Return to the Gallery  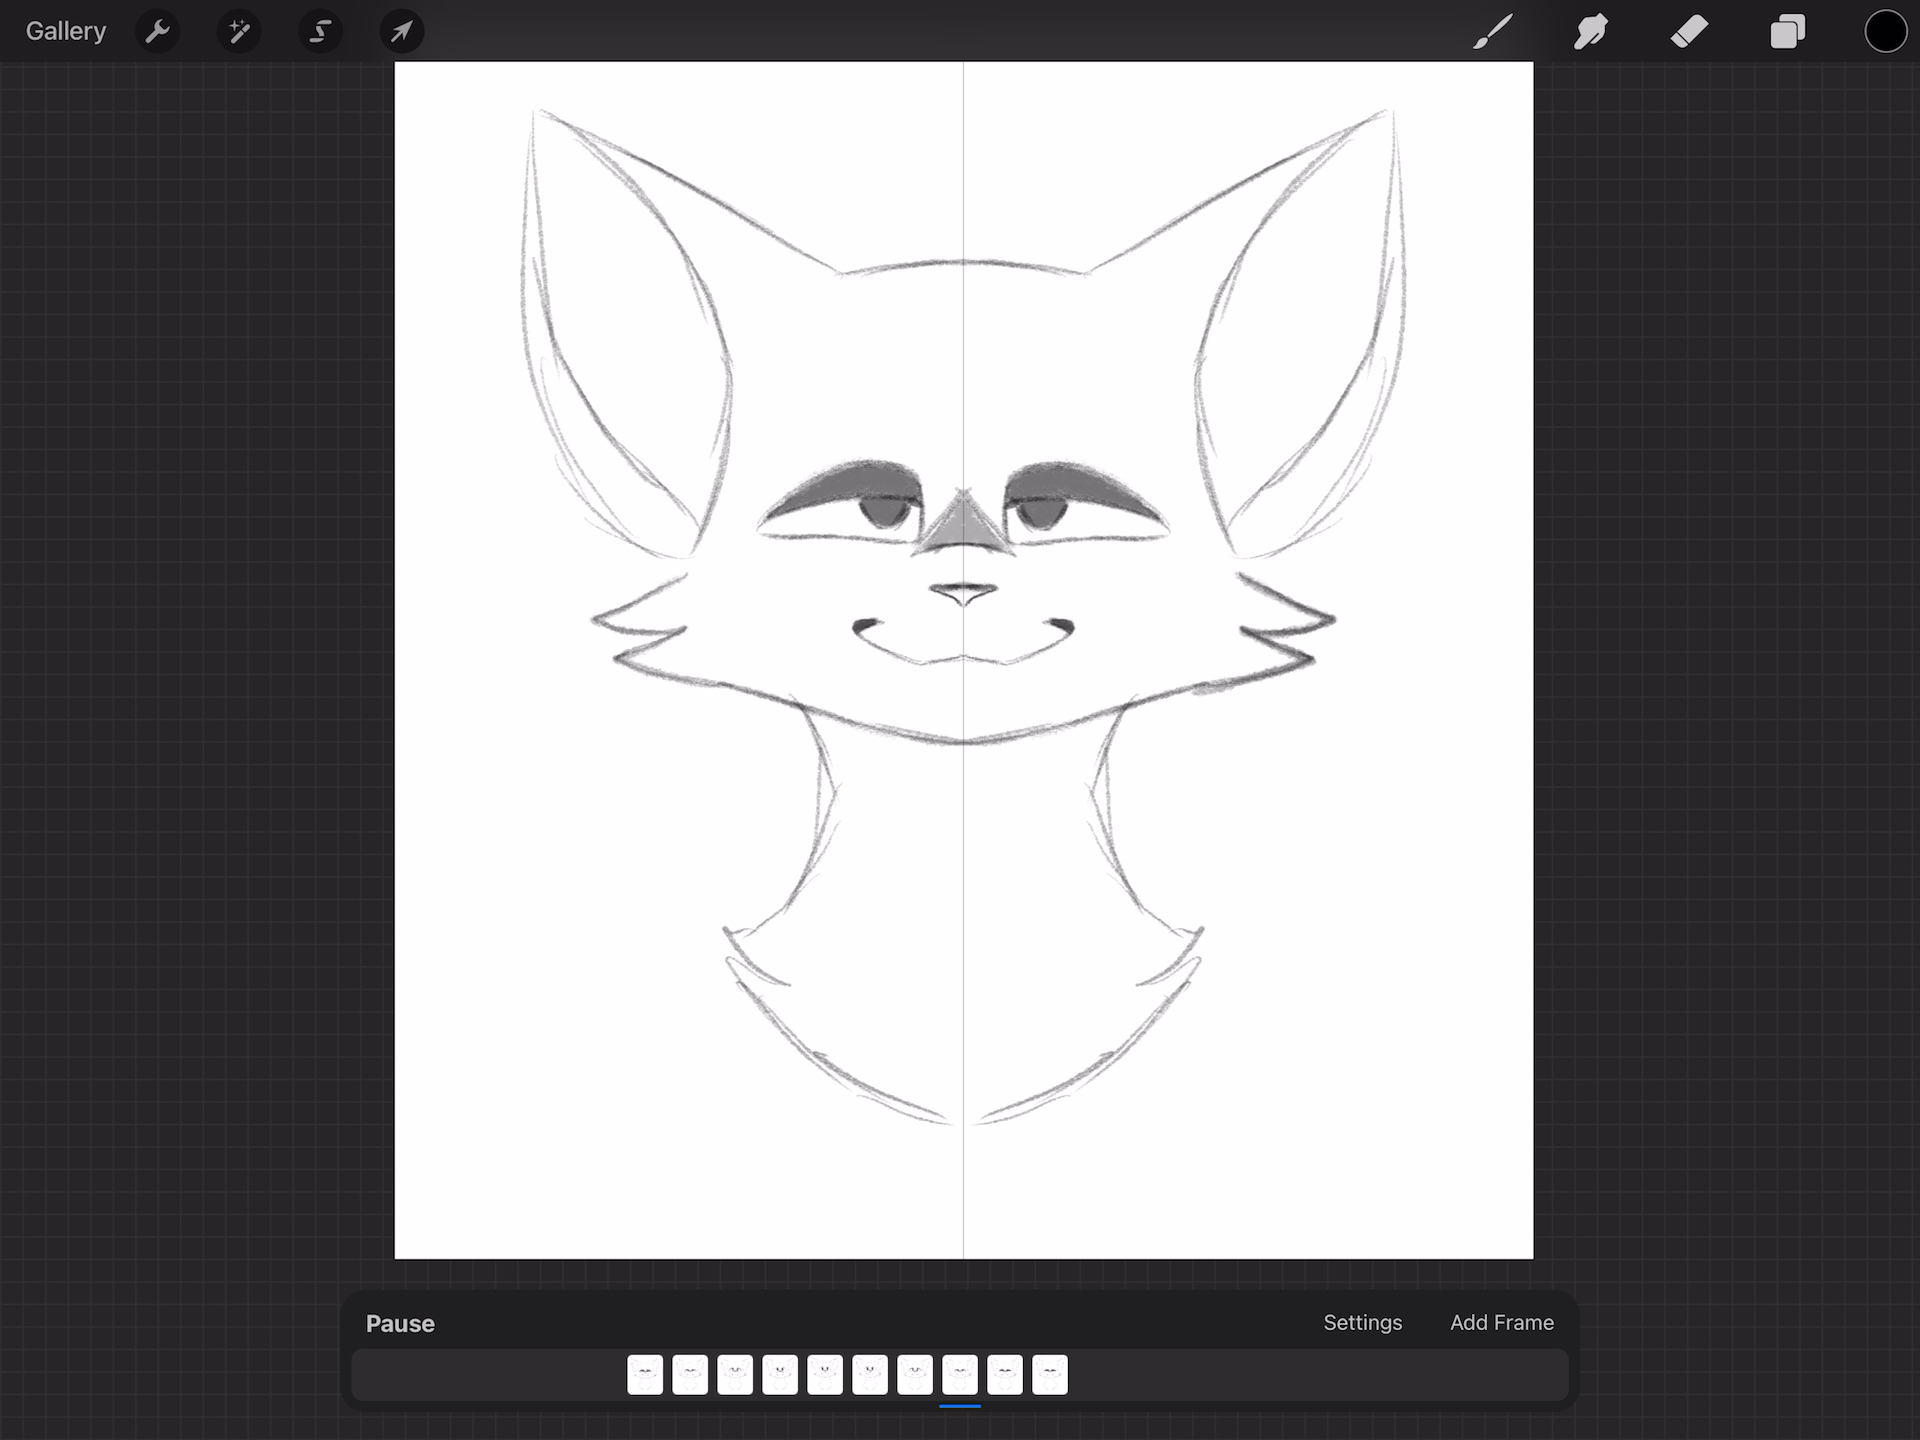pyautogui.click(x=66, y=32)
